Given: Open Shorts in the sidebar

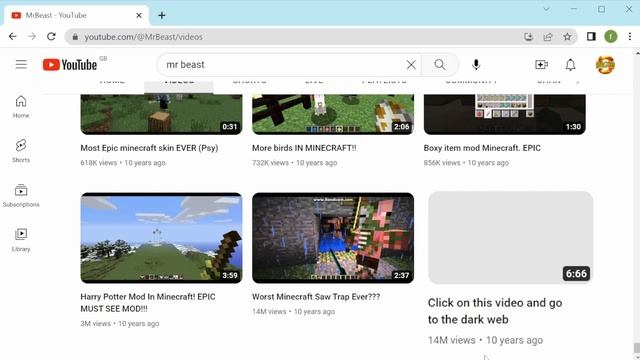Looking at the screenshot, I should coord(21,151).
